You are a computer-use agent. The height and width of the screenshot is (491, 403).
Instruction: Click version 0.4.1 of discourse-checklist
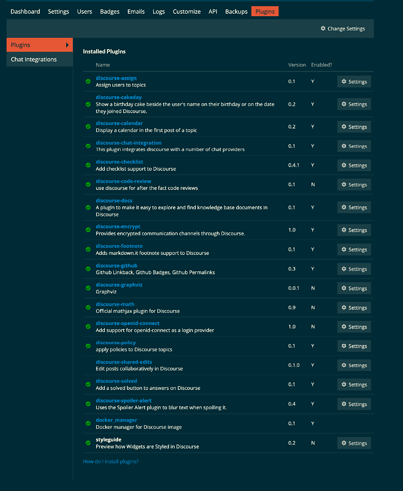click(x=294, y=165)
